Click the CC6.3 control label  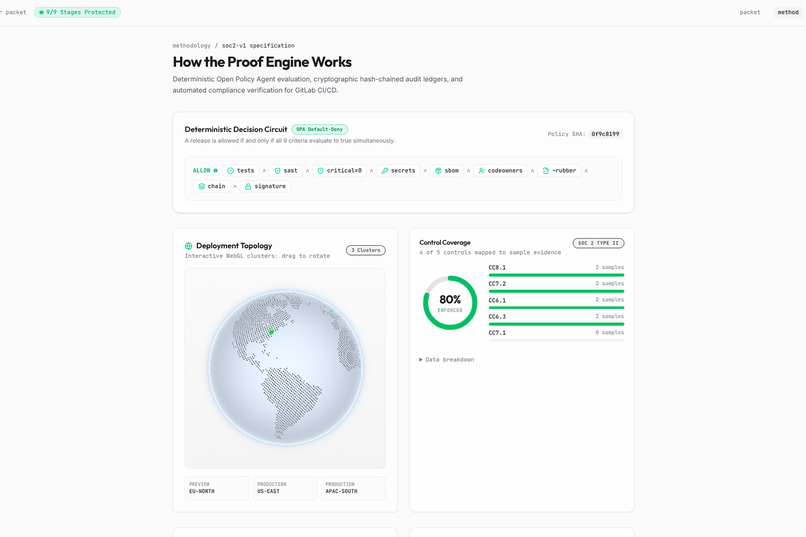coord(497,317)
